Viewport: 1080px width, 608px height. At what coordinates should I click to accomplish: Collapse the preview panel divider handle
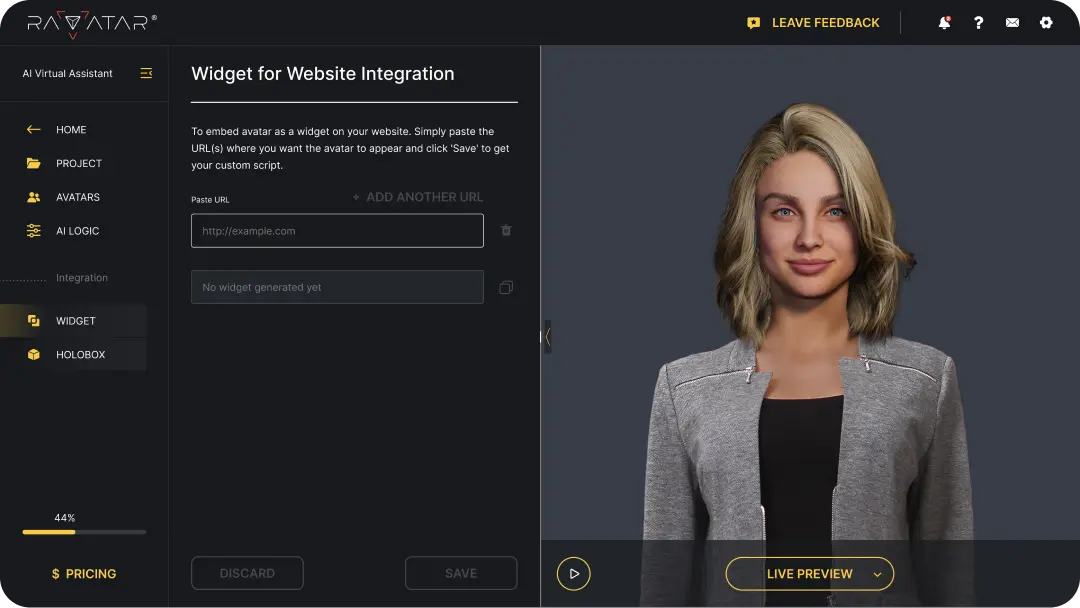tap(546, 336)
